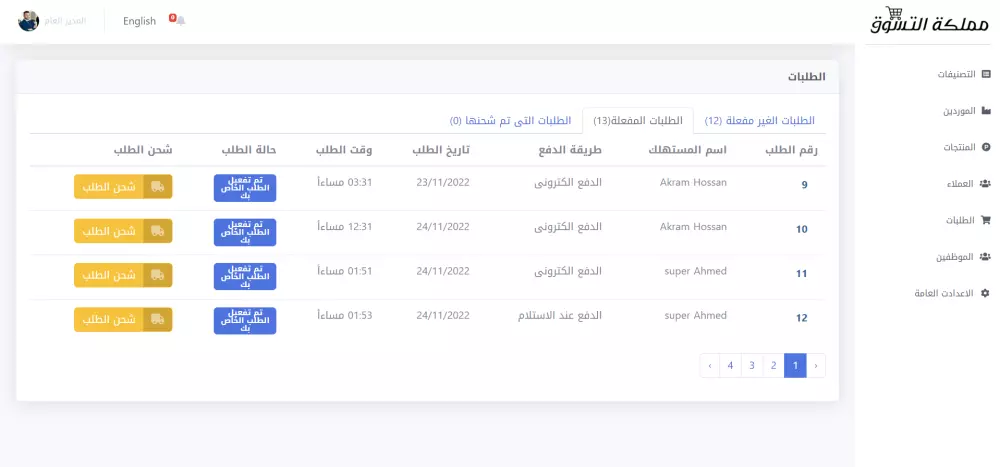Click truck icon in order 10 row
Viewport: 1000px width, 467px height.
click(x=158, y=231)
